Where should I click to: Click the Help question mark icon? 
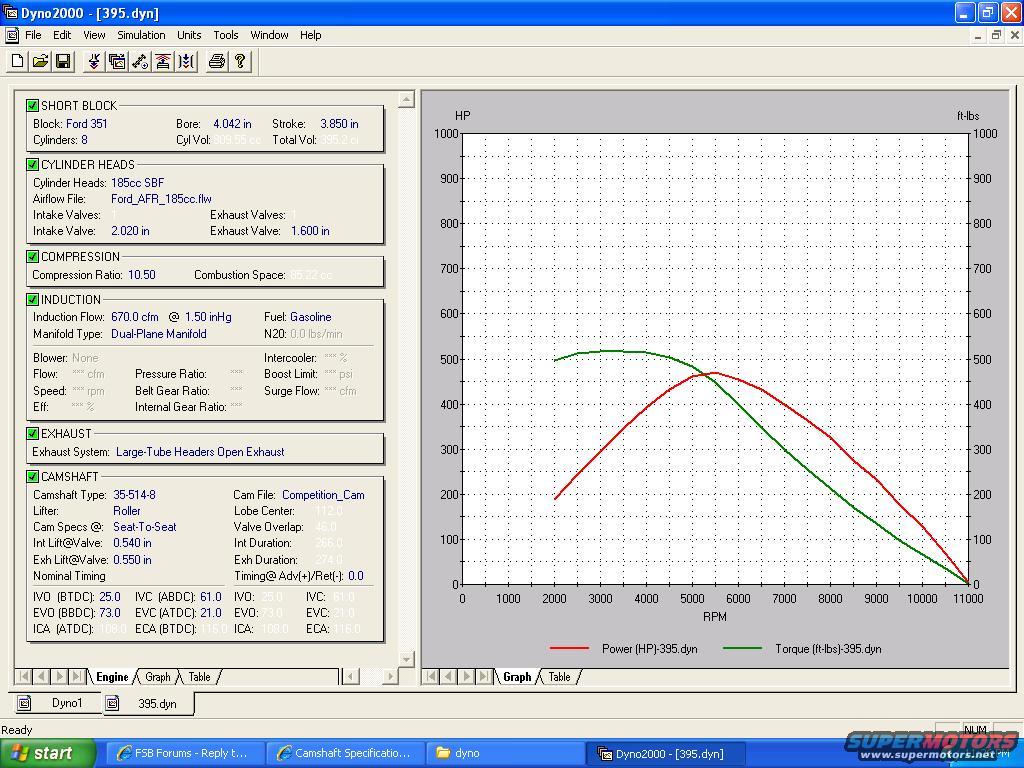coord(239,62)
